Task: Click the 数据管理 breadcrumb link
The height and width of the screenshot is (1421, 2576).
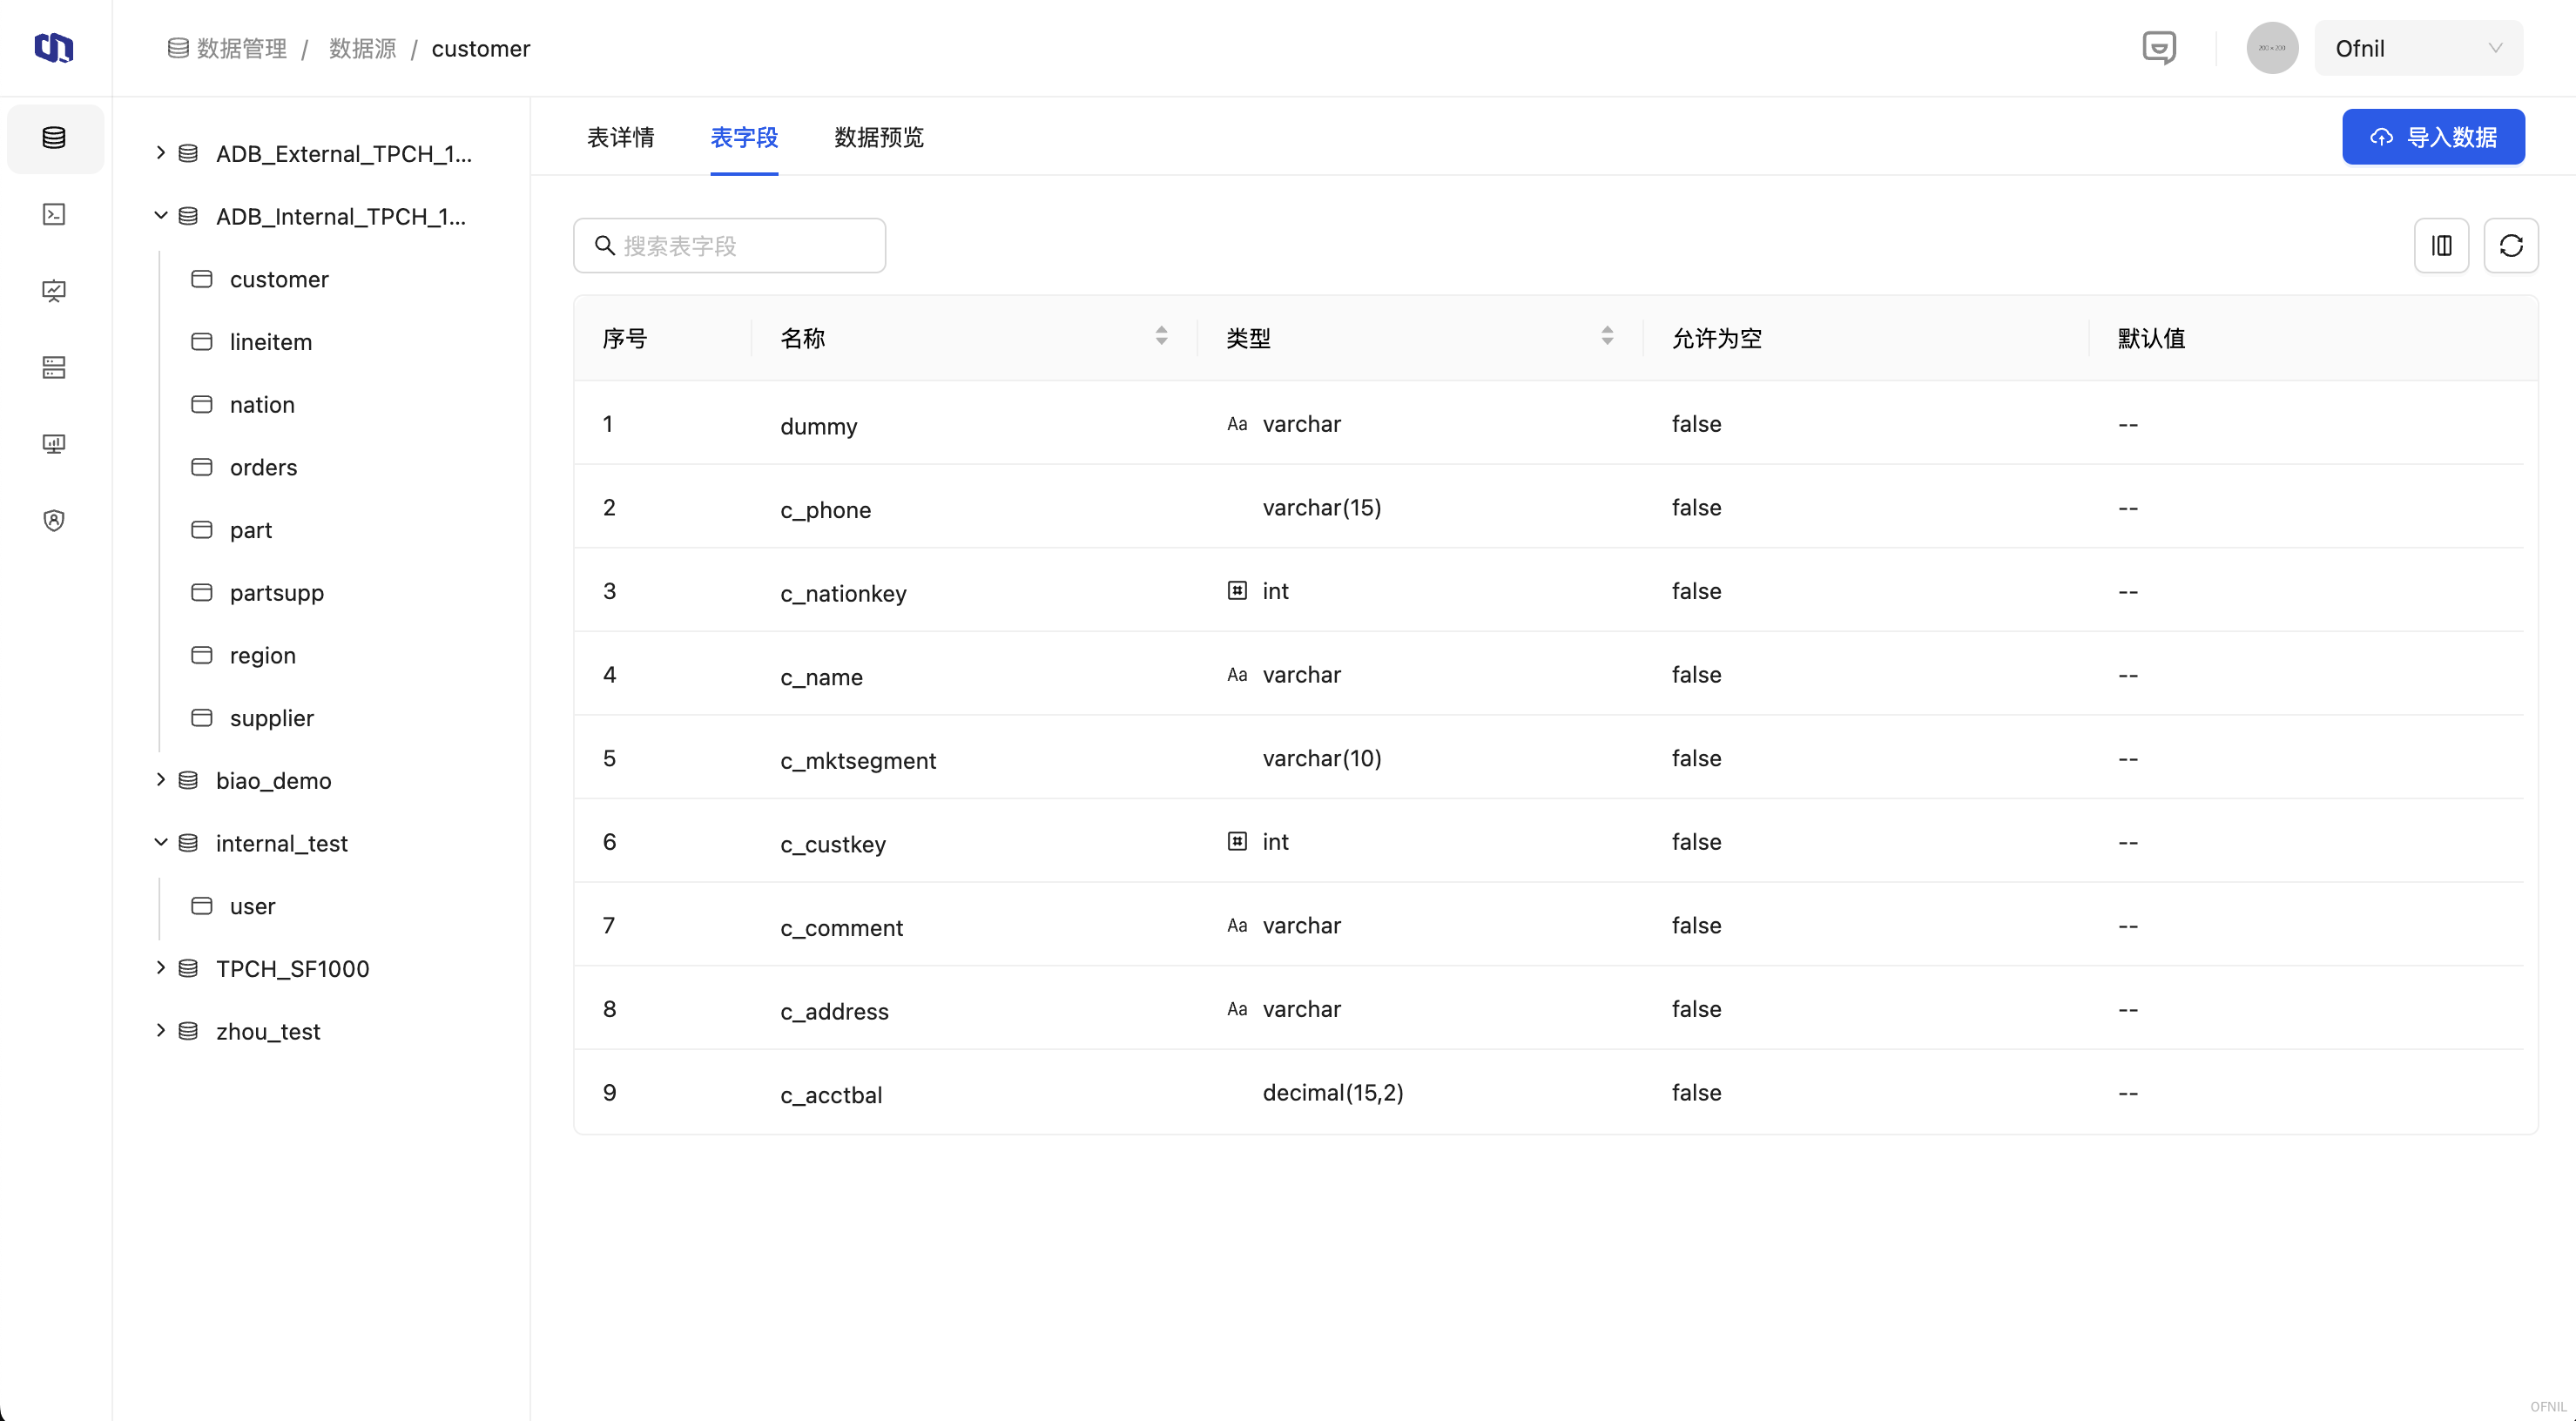Action: [242, 48]
